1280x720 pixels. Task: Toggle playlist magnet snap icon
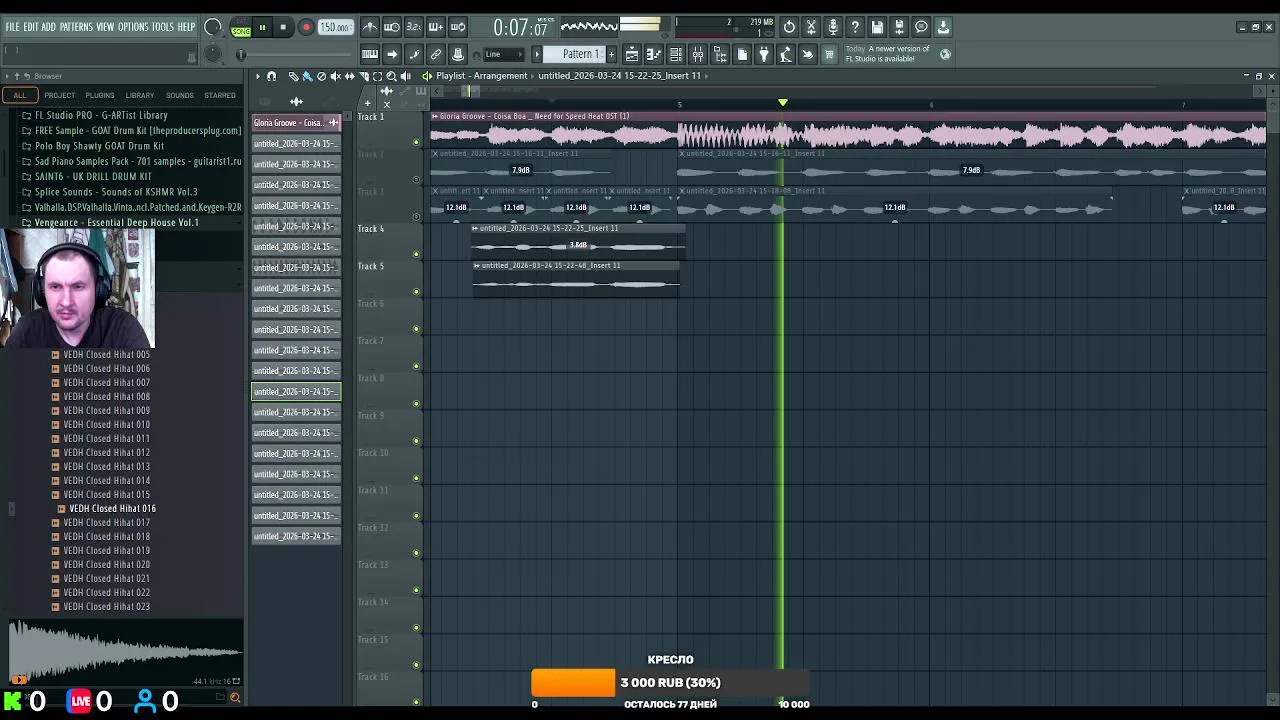pos(272,76)
